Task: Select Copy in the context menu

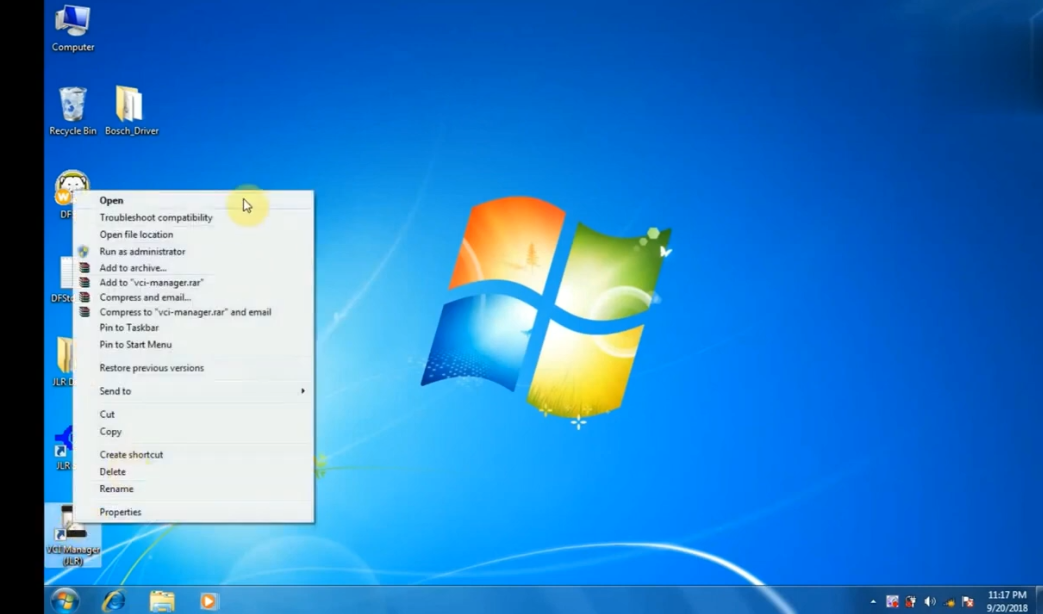Action: pos(193,431)
